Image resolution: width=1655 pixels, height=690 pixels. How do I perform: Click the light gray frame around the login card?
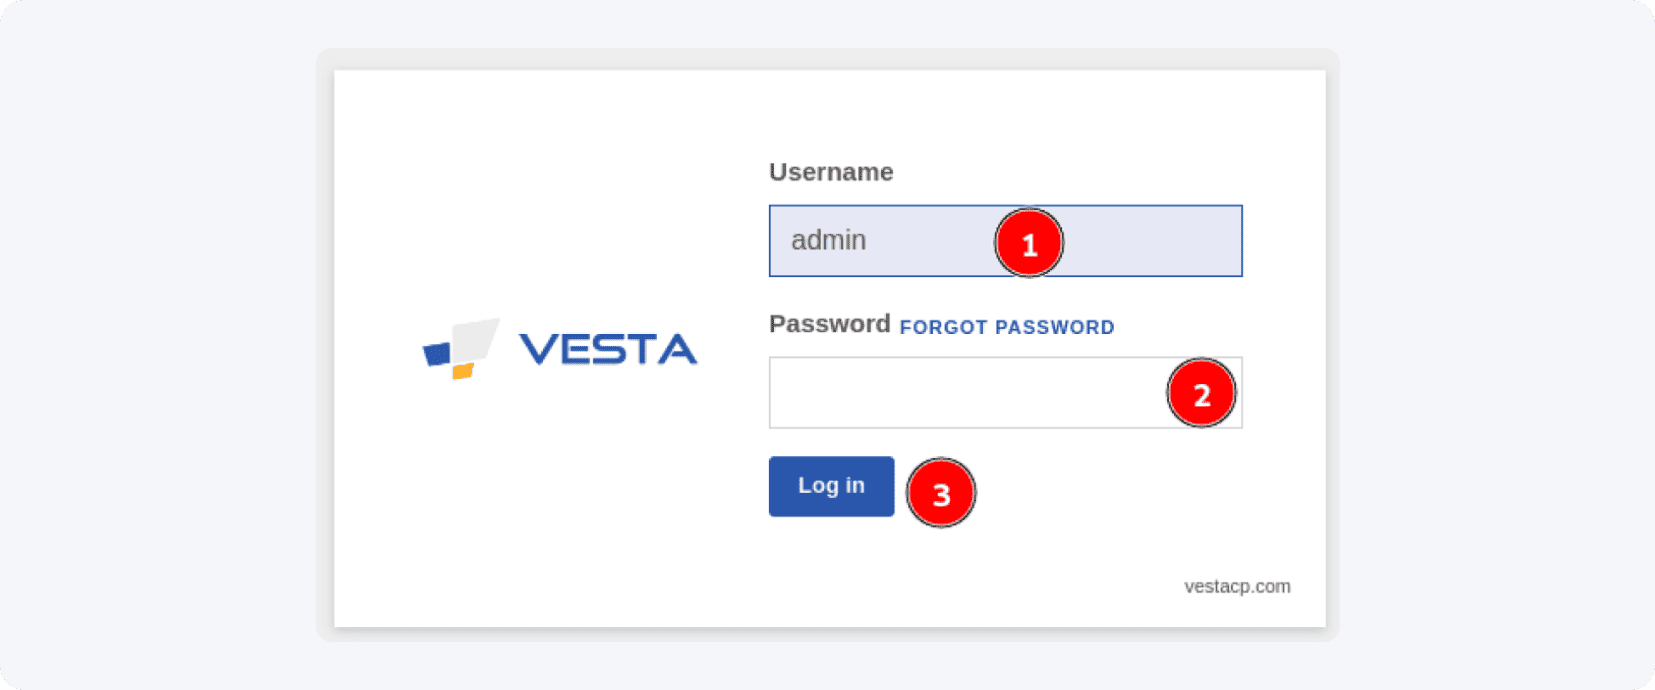pos(325,350)
